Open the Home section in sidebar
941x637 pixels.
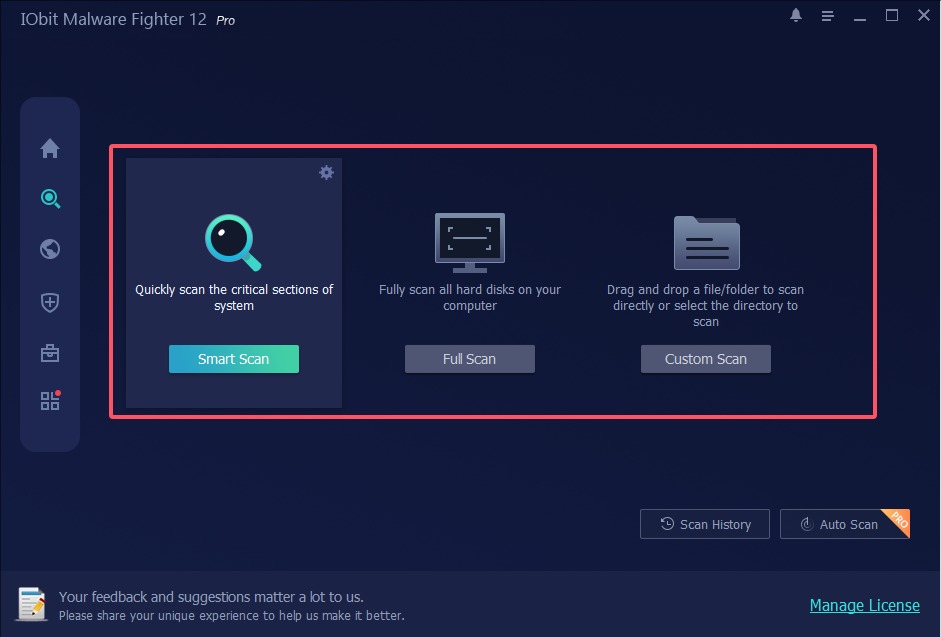(x=50, y=148)
